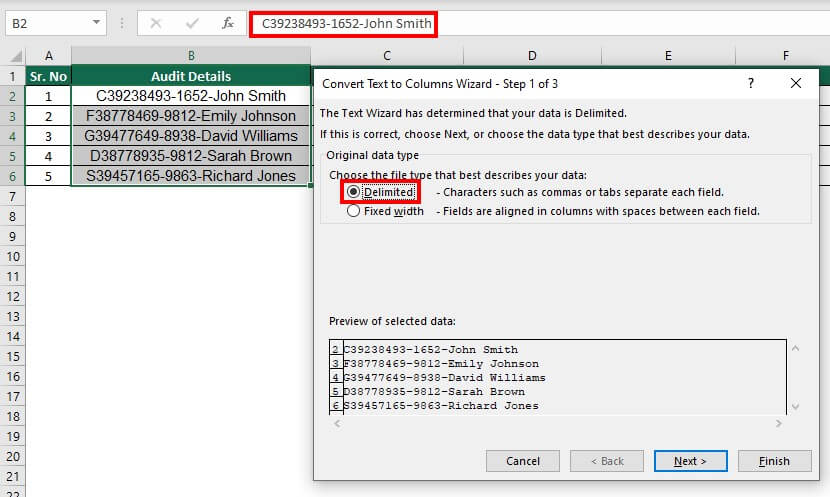The image size is (830, 497).
Task: Click preview horizontal scroll left arrow
Action: click(x=337, y=423)
